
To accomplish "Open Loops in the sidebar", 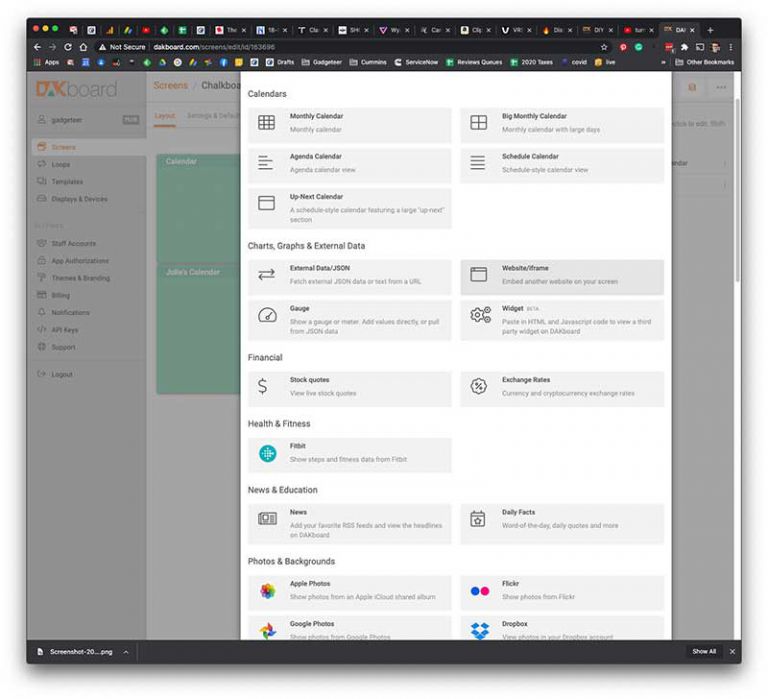I will coord(61,164).
